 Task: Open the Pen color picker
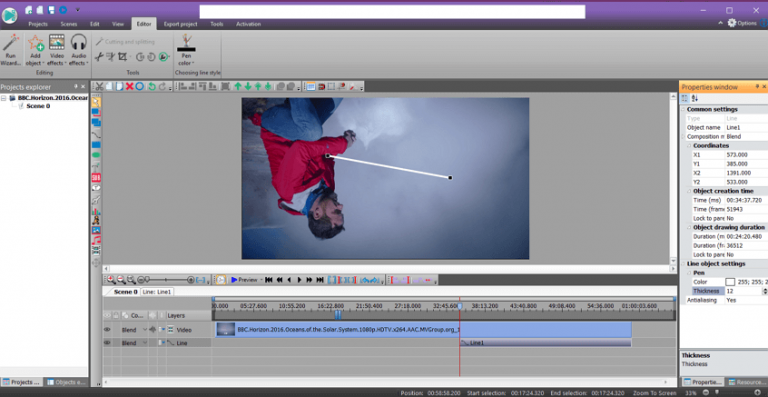pyautogui.click(x=186, y=49)
